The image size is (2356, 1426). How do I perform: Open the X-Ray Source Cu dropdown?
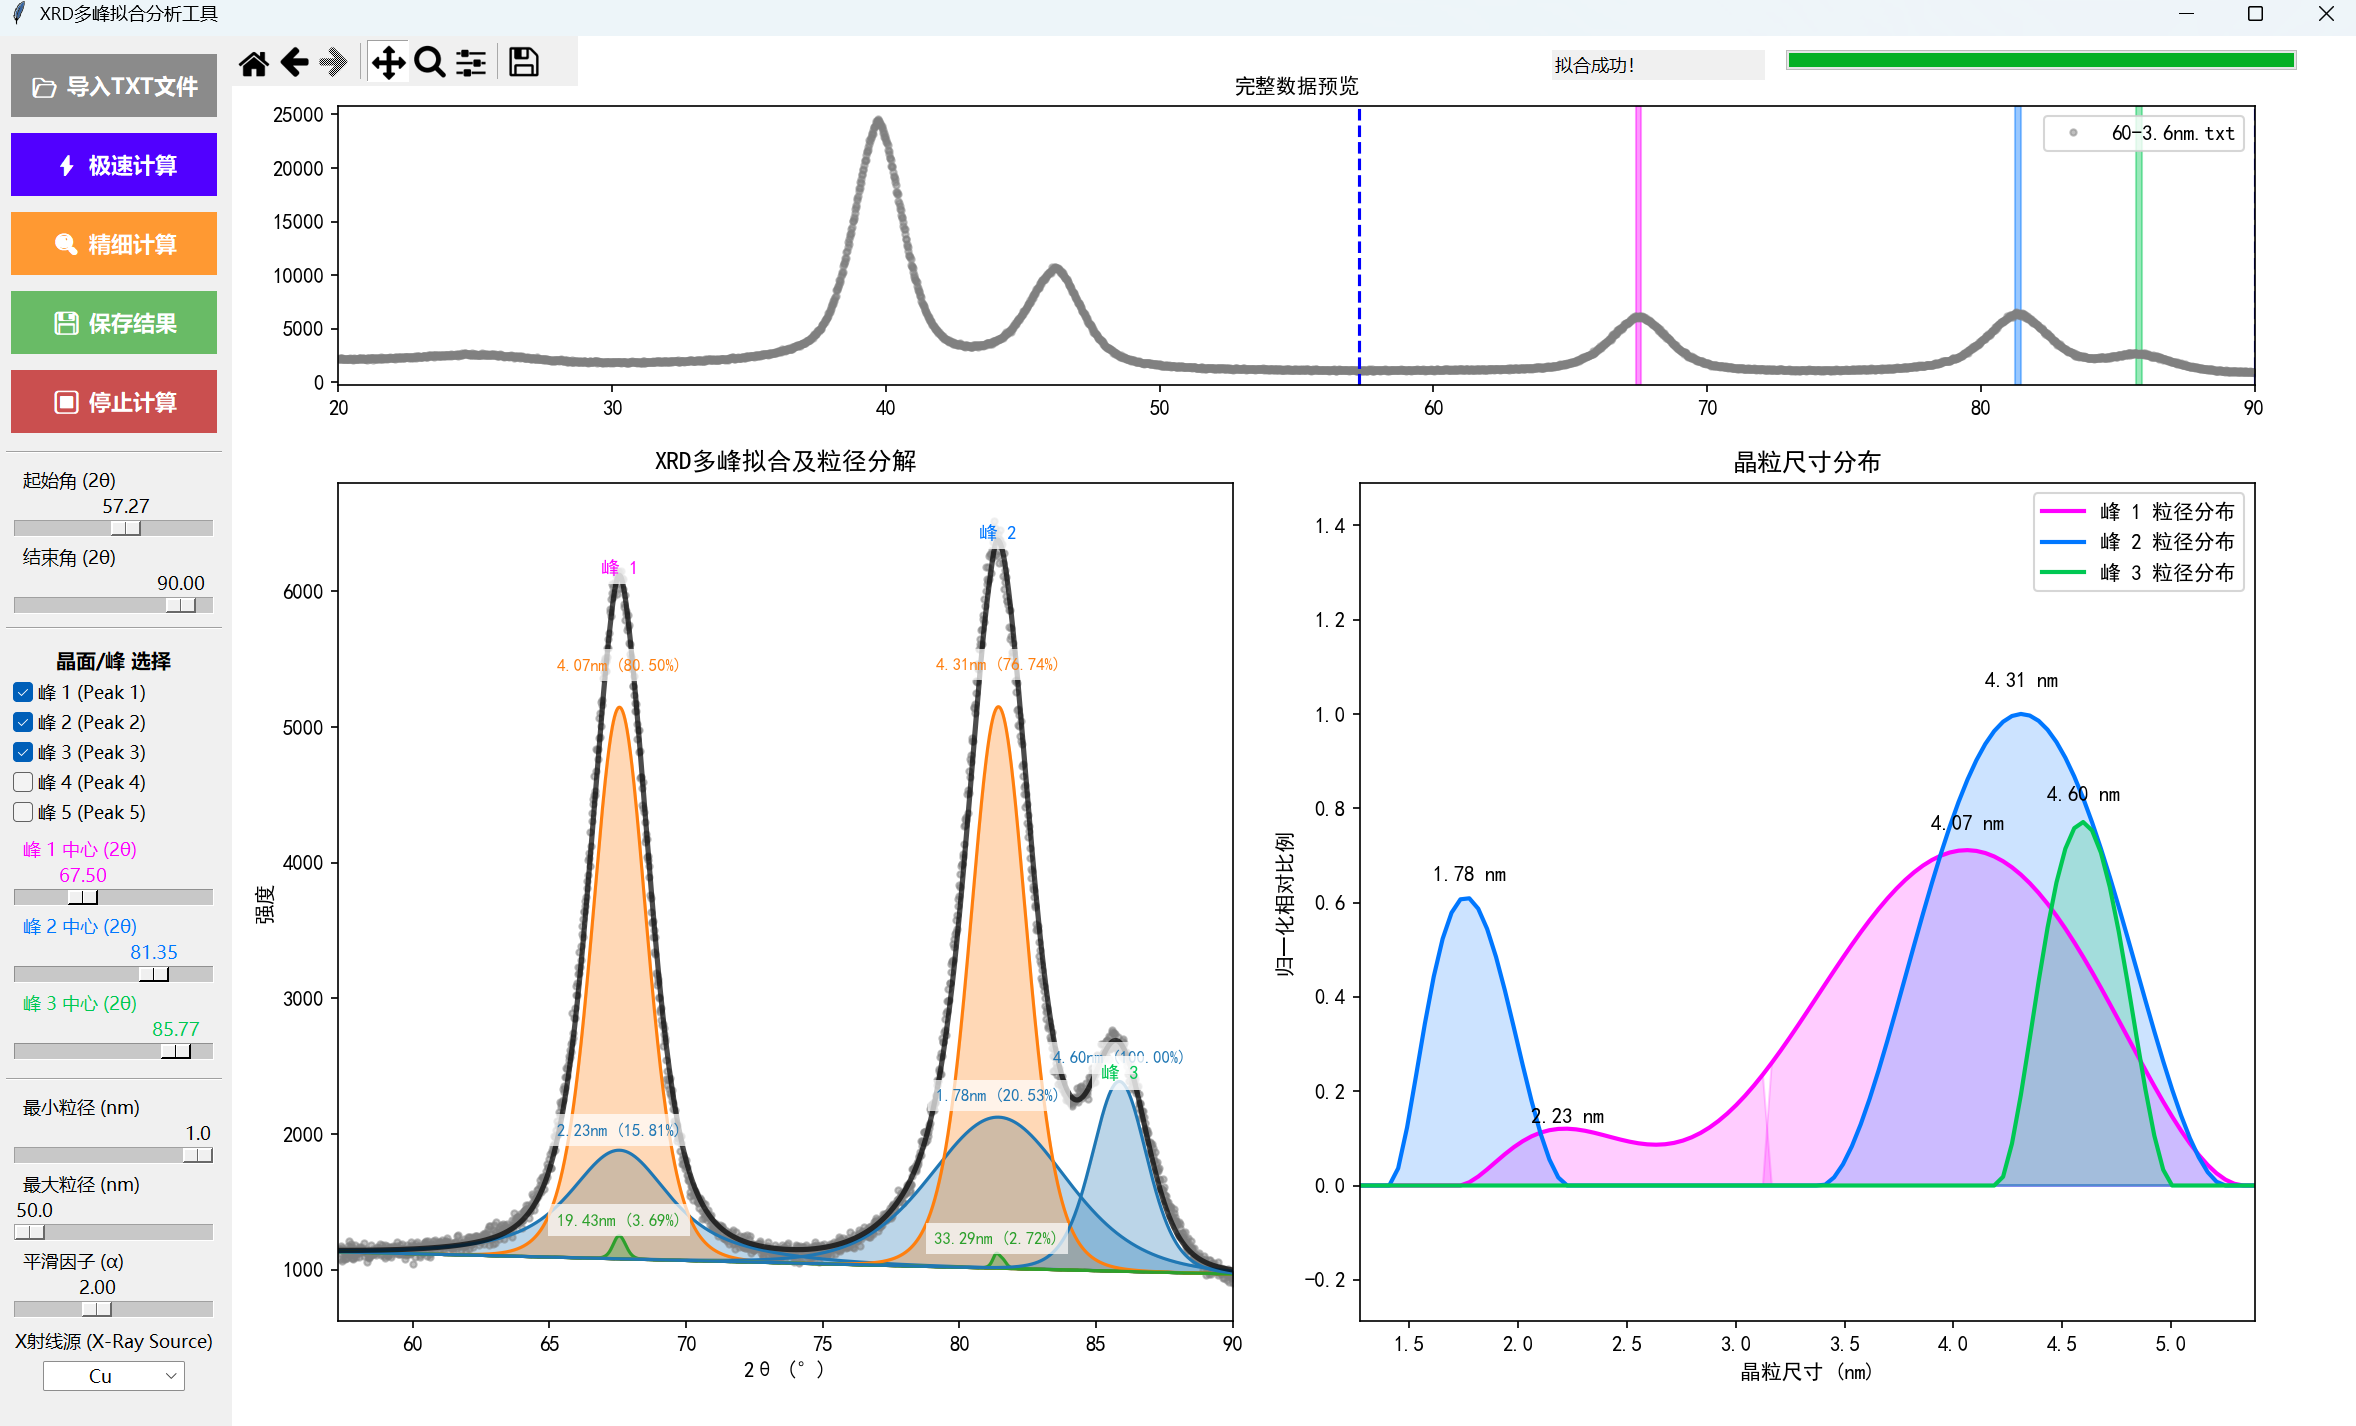coord(114,1376)
